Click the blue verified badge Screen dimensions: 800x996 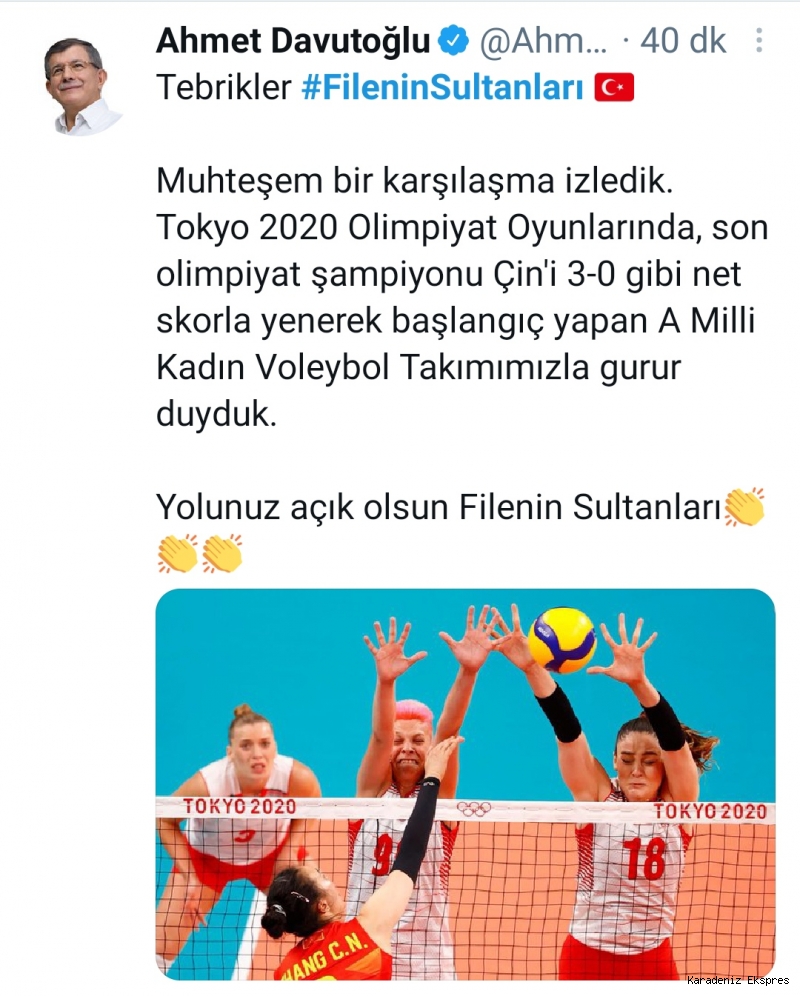pos(454,41)
